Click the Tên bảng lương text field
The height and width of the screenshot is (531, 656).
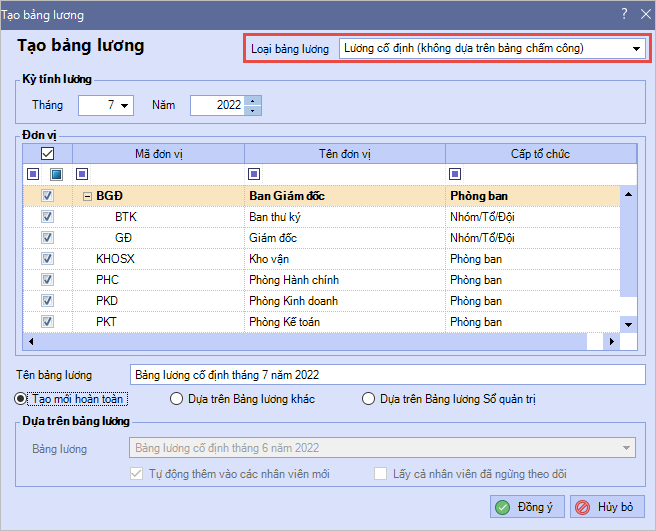point(387,375)
